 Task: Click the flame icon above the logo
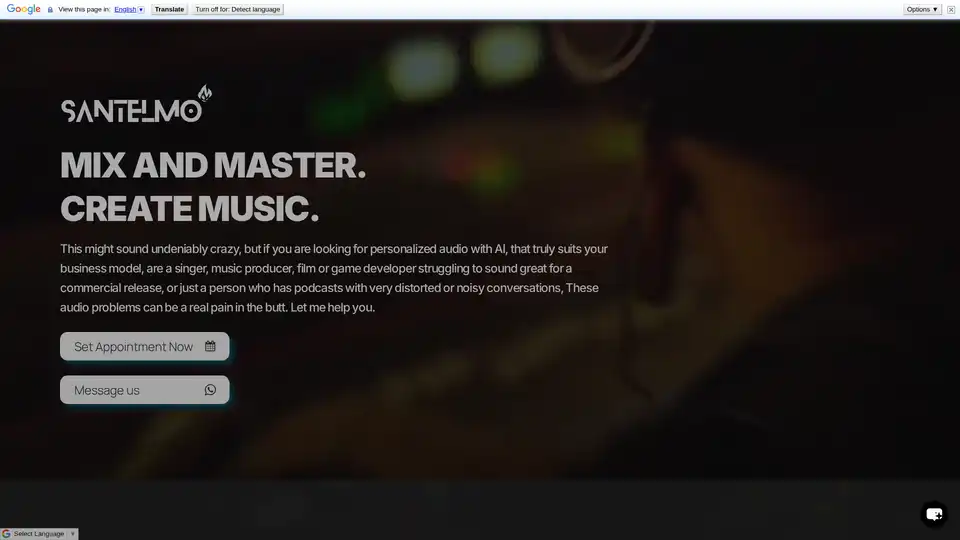pos(205,93)
